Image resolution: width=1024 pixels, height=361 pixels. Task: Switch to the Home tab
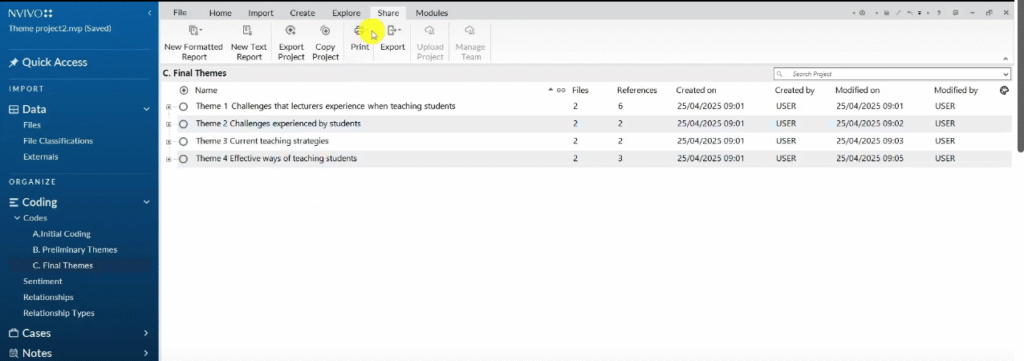coord(220,13)
